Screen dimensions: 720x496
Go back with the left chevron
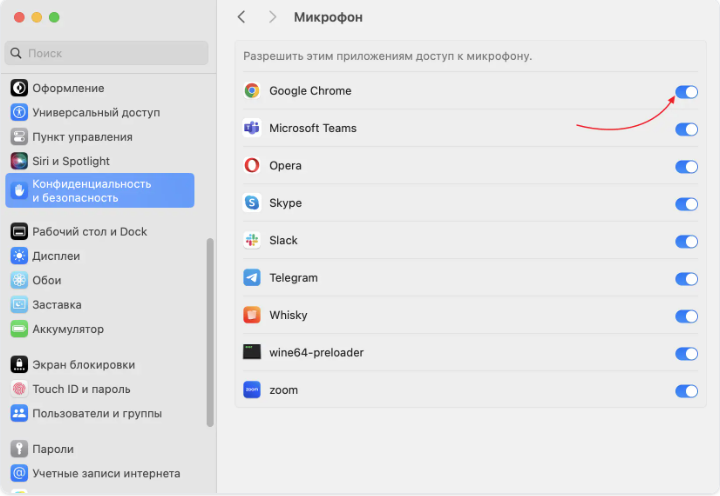click(242, 17)
